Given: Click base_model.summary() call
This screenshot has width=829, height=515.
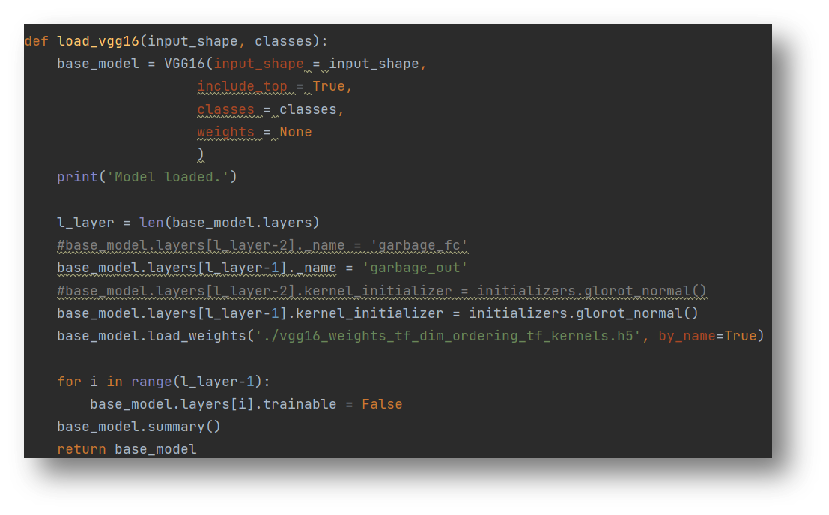Looking at the screenshot, I should point(139,426).
